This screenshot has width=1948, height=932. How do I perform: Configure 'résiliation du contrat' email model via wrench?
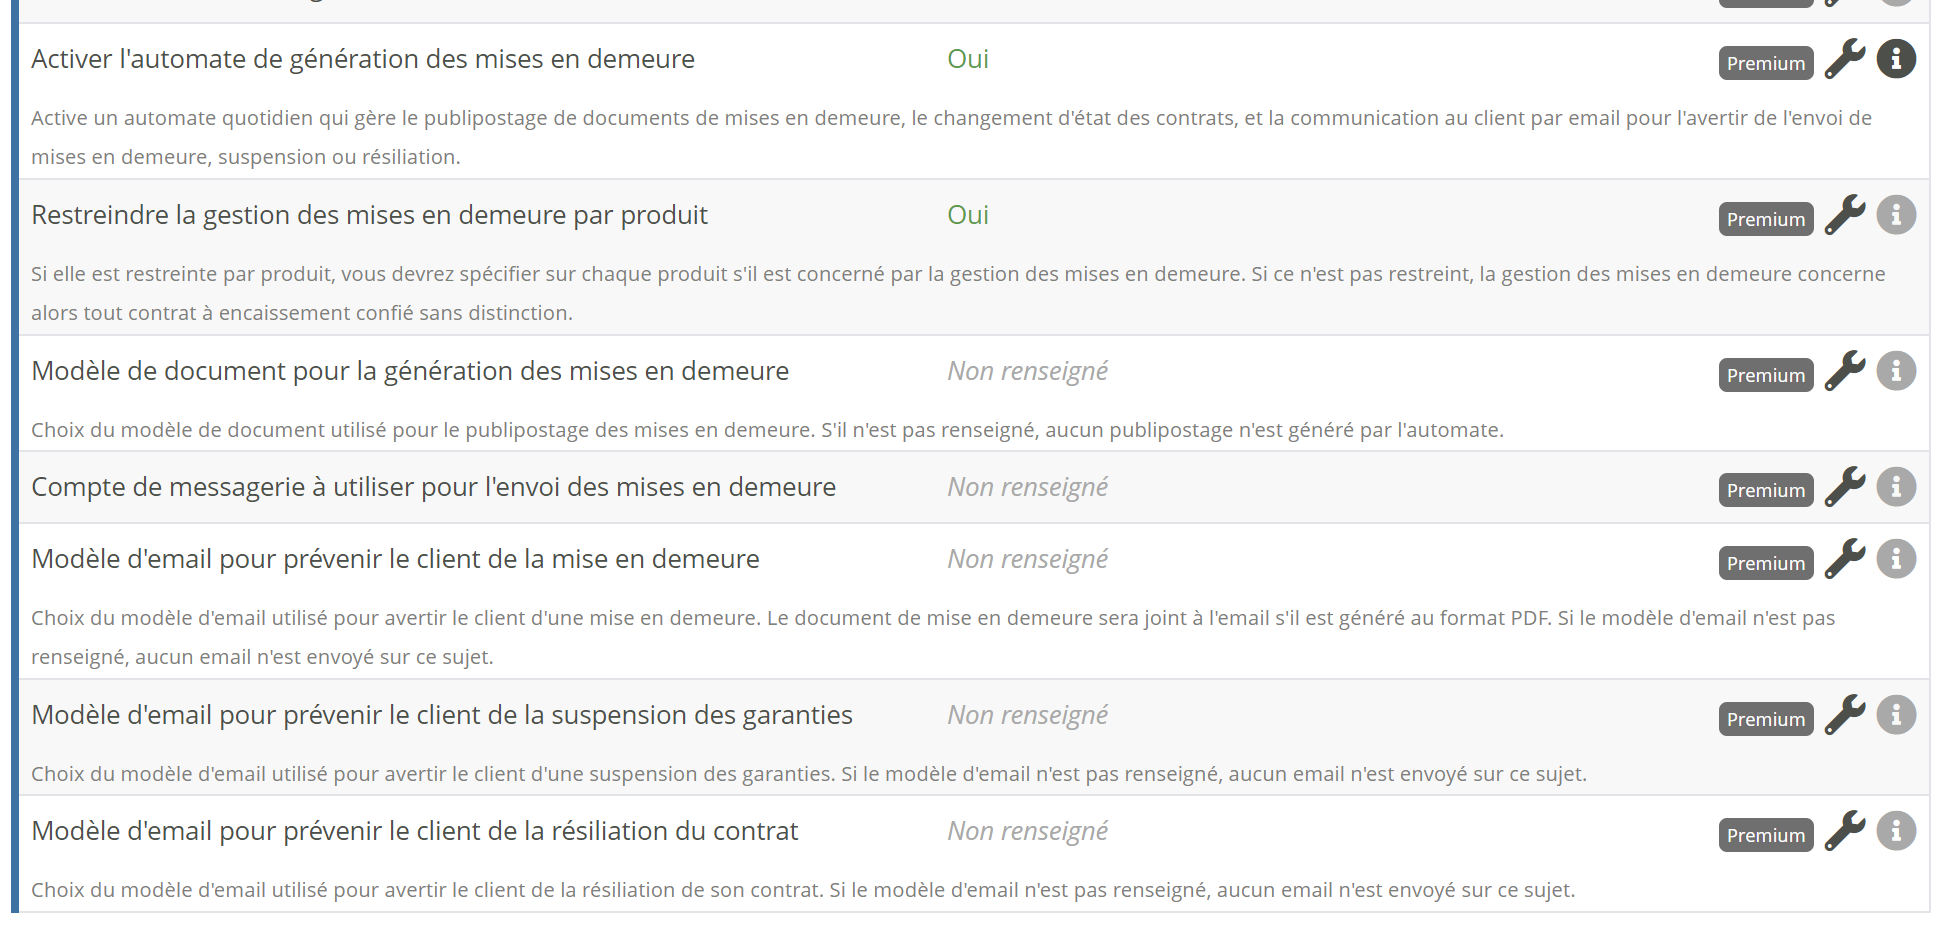tap(1845, 831)
